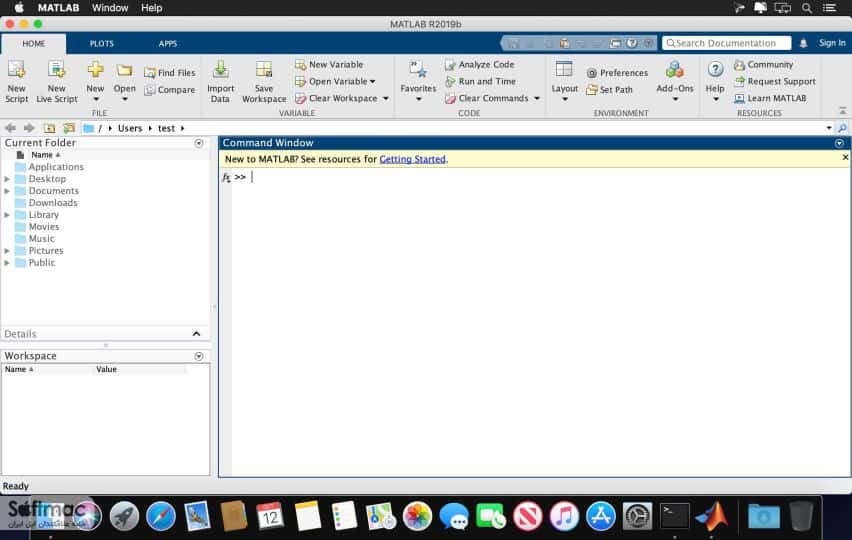The height and width of the screenshot is (540, 852).
Task: Run Analyze Code
Action: (x=479, y=65)
